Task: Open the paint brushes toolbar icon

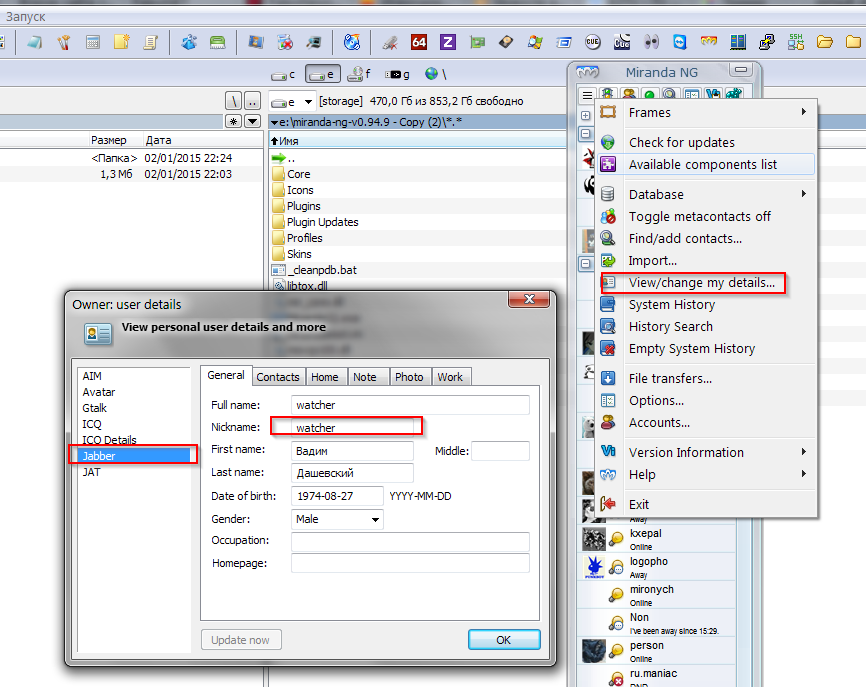Action: click(64, 42)
